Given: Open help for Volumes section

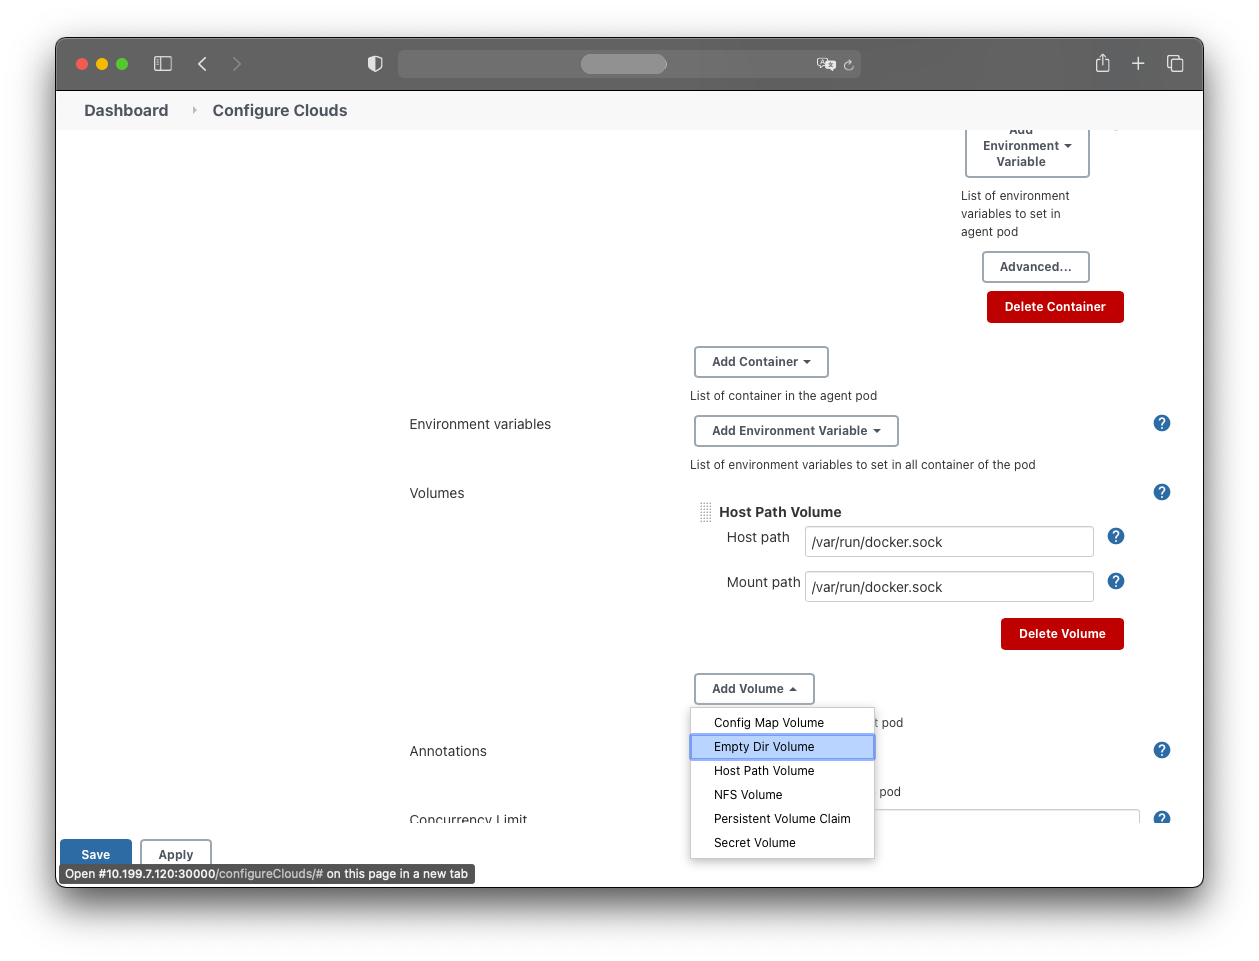Looking at the screenshot, I should click(1161, 492).
